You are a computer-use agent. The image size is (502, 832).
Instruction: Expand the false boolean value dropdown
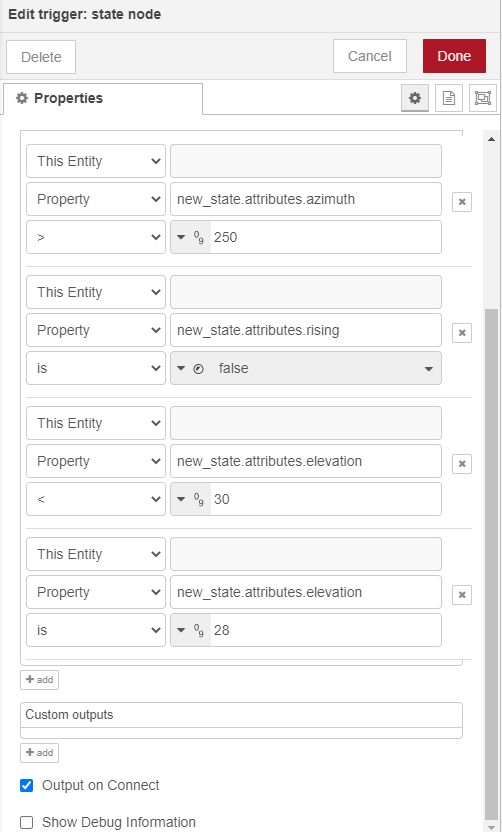coord(306,368)
